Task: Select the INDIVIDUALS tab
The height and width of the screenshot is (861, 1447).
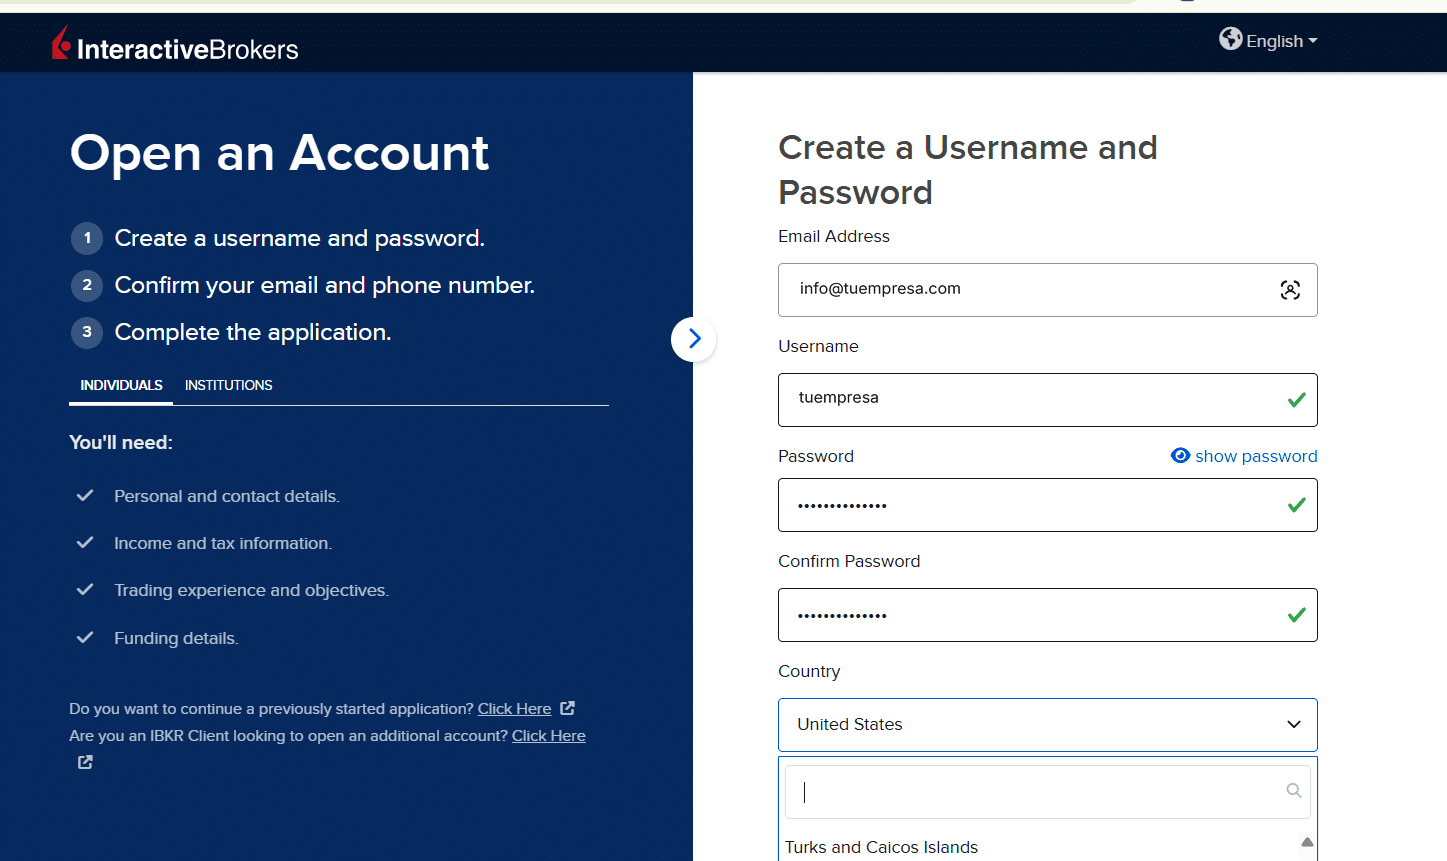Action: point(121,385)
